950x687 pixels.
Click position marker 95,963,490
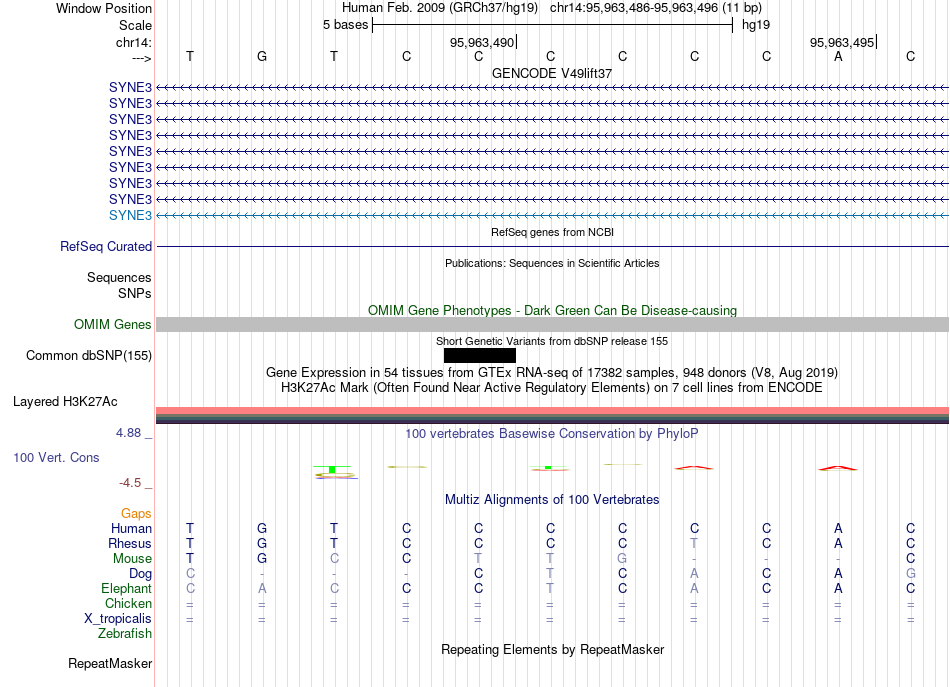[482, 42]
